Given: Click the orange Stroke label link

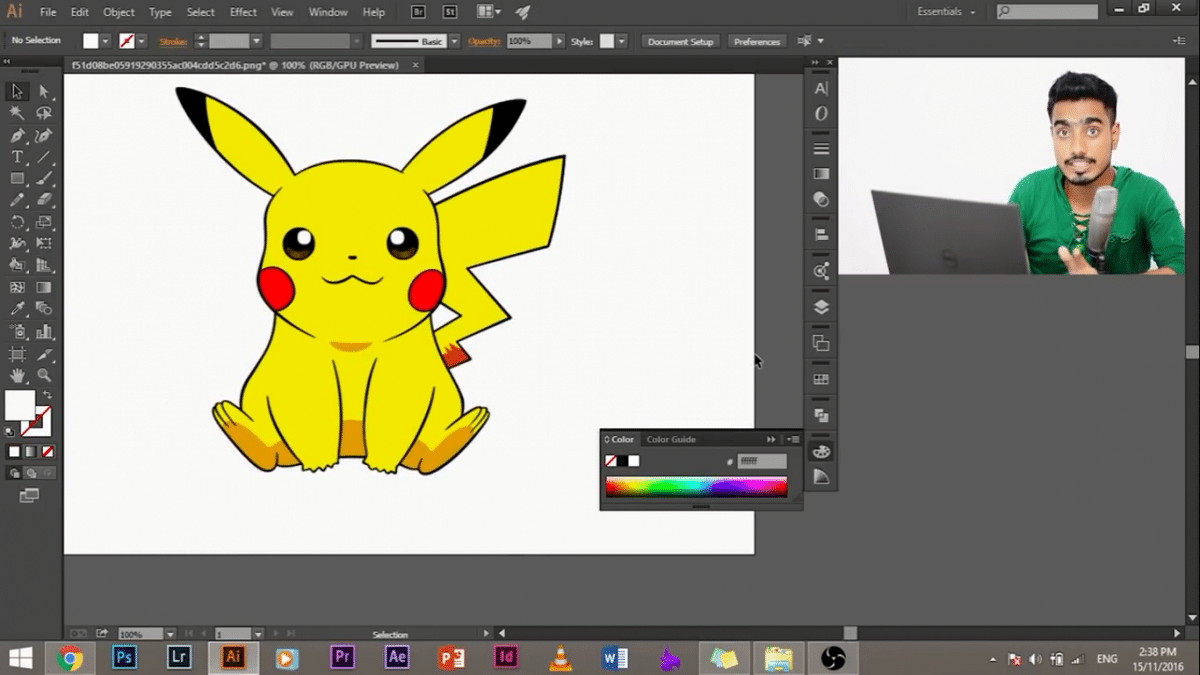Looking at the screenshot, I should tap(173, 41).
